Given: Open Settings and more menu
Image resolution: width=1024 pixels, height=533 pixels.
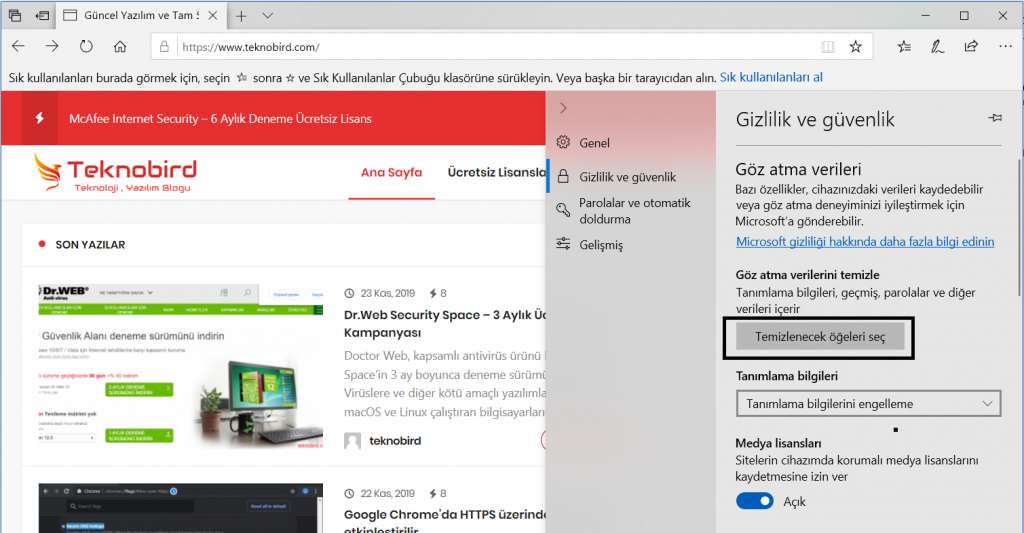Looking at the screenshot, I should point(1005,46).
